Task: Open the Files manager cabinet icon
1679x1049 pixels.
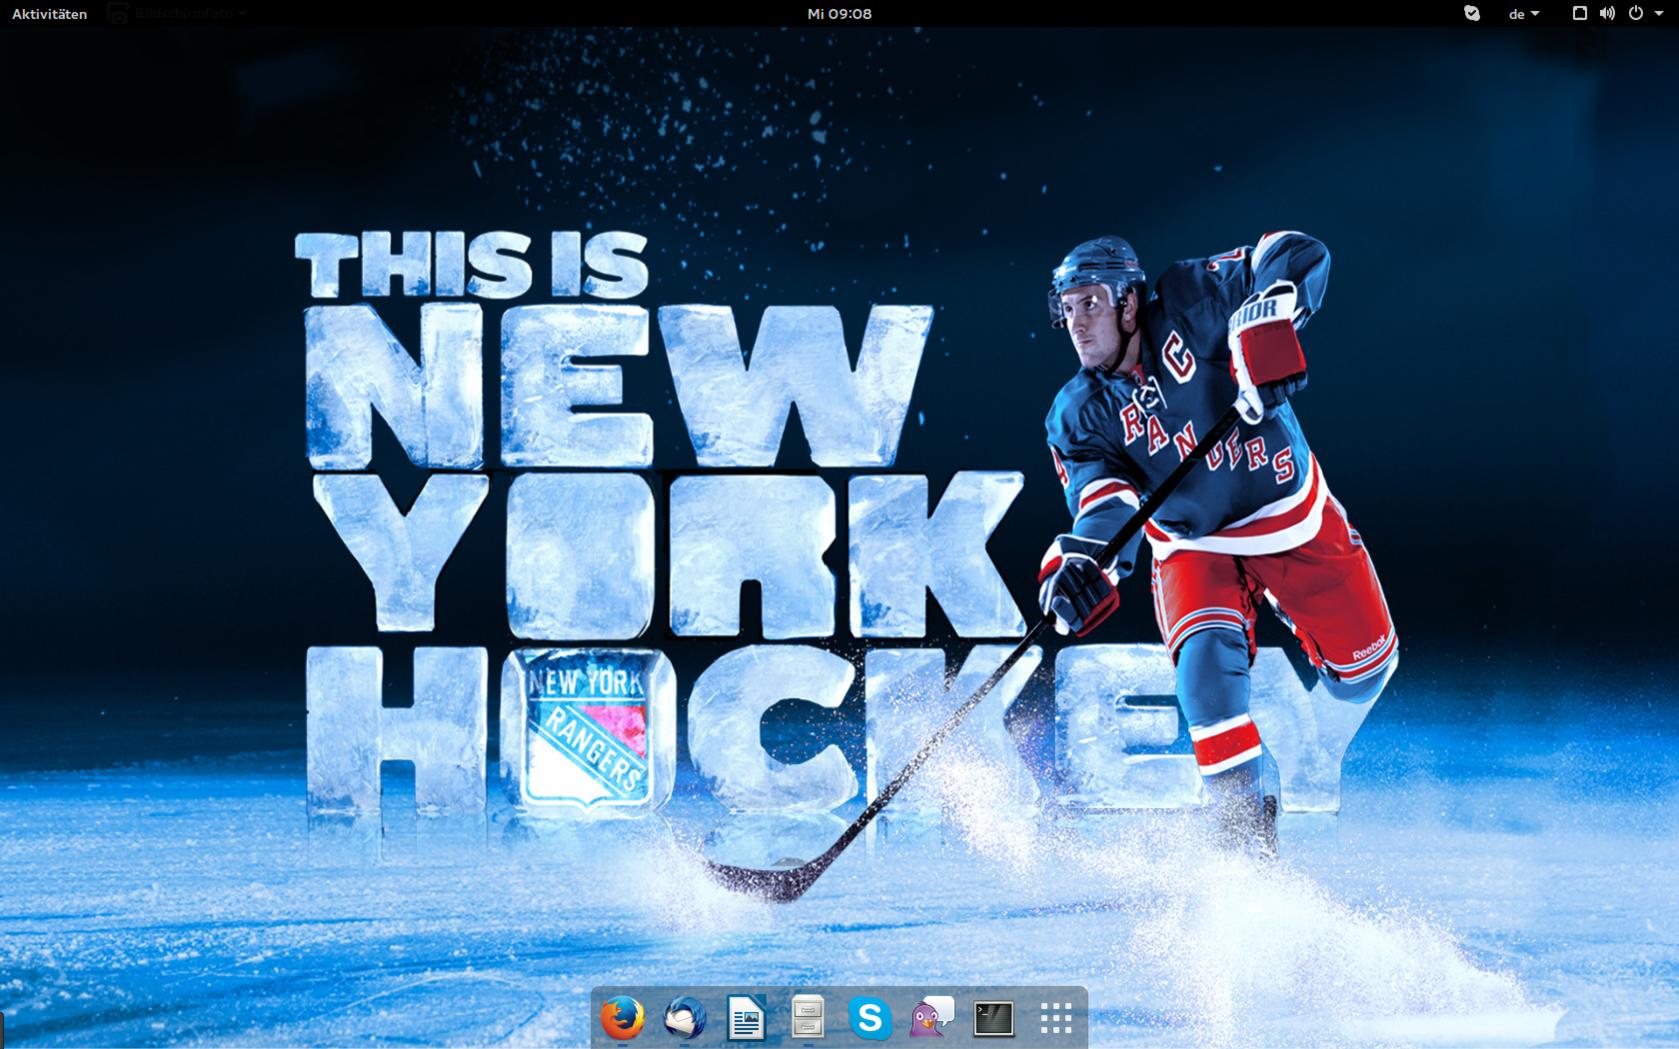Action: click(808, 1018)
